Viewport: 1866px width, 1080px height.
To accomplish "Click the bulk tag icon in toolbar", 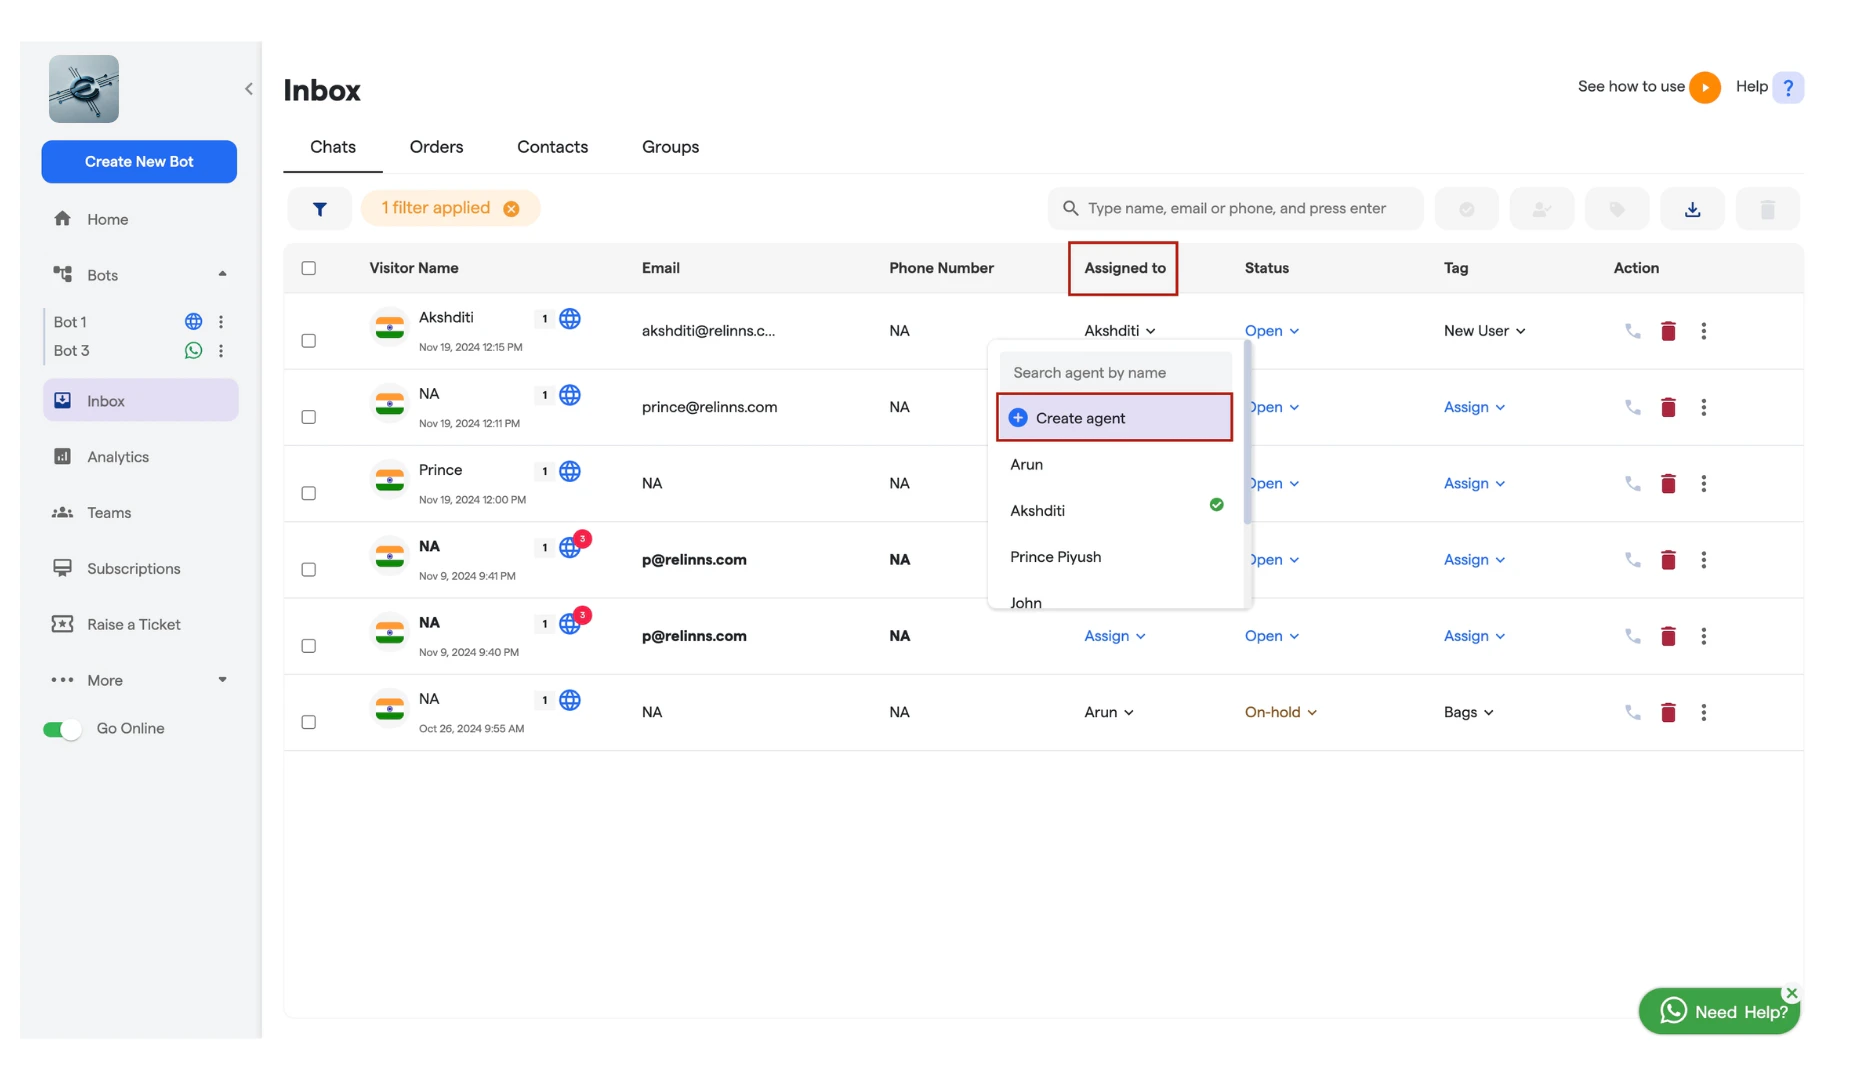I will [1617, 209].
